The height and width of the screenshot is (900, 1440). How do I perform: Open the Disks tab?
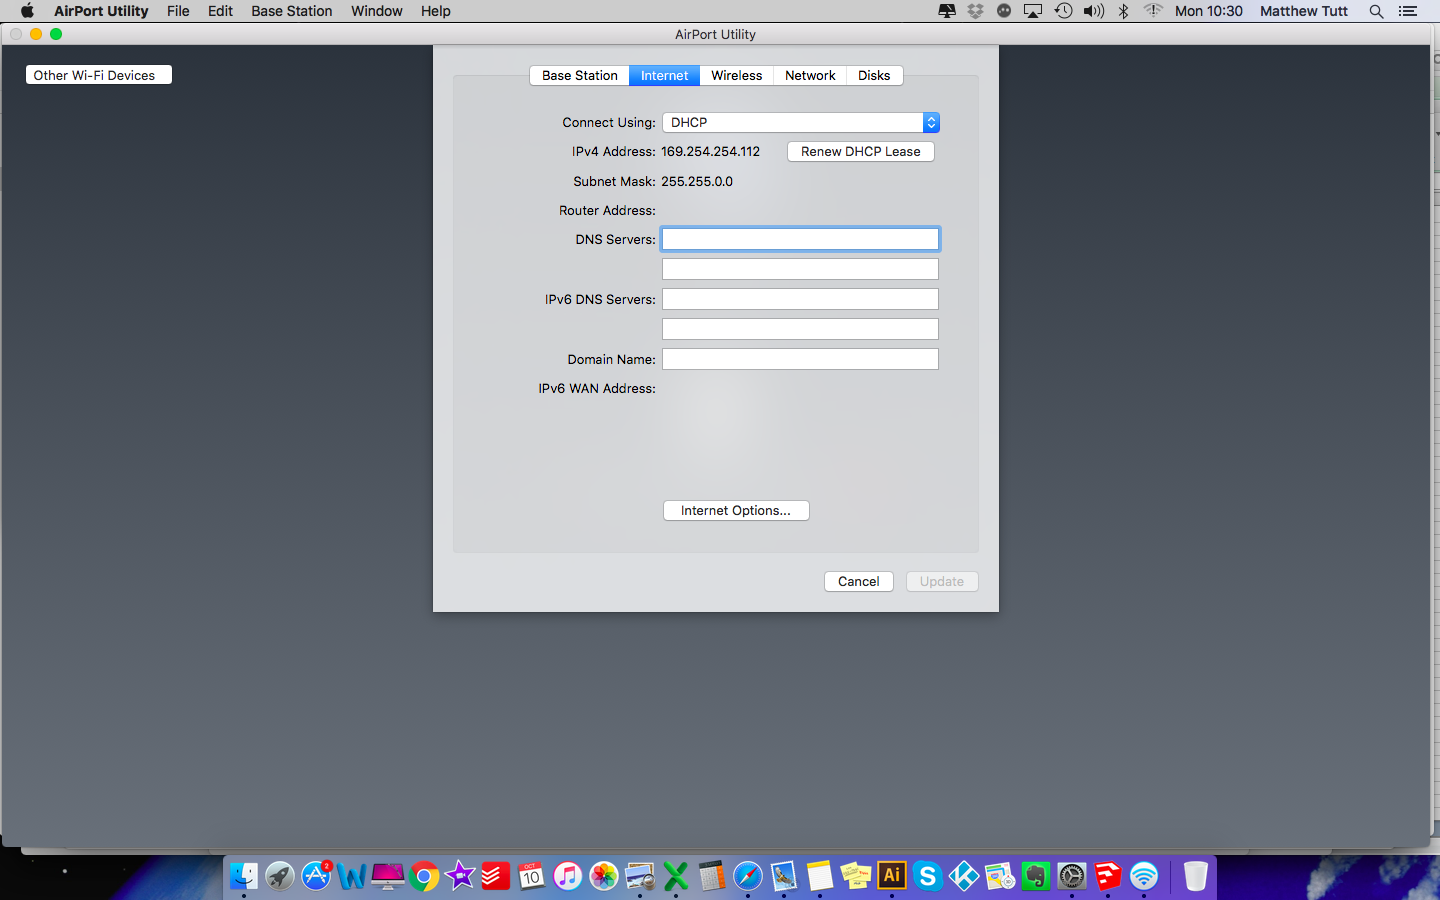(x=874, y=76)
